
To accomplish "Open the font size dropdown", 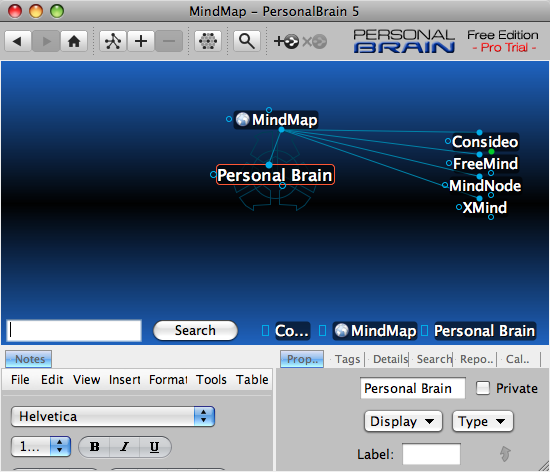I will 41,446.
